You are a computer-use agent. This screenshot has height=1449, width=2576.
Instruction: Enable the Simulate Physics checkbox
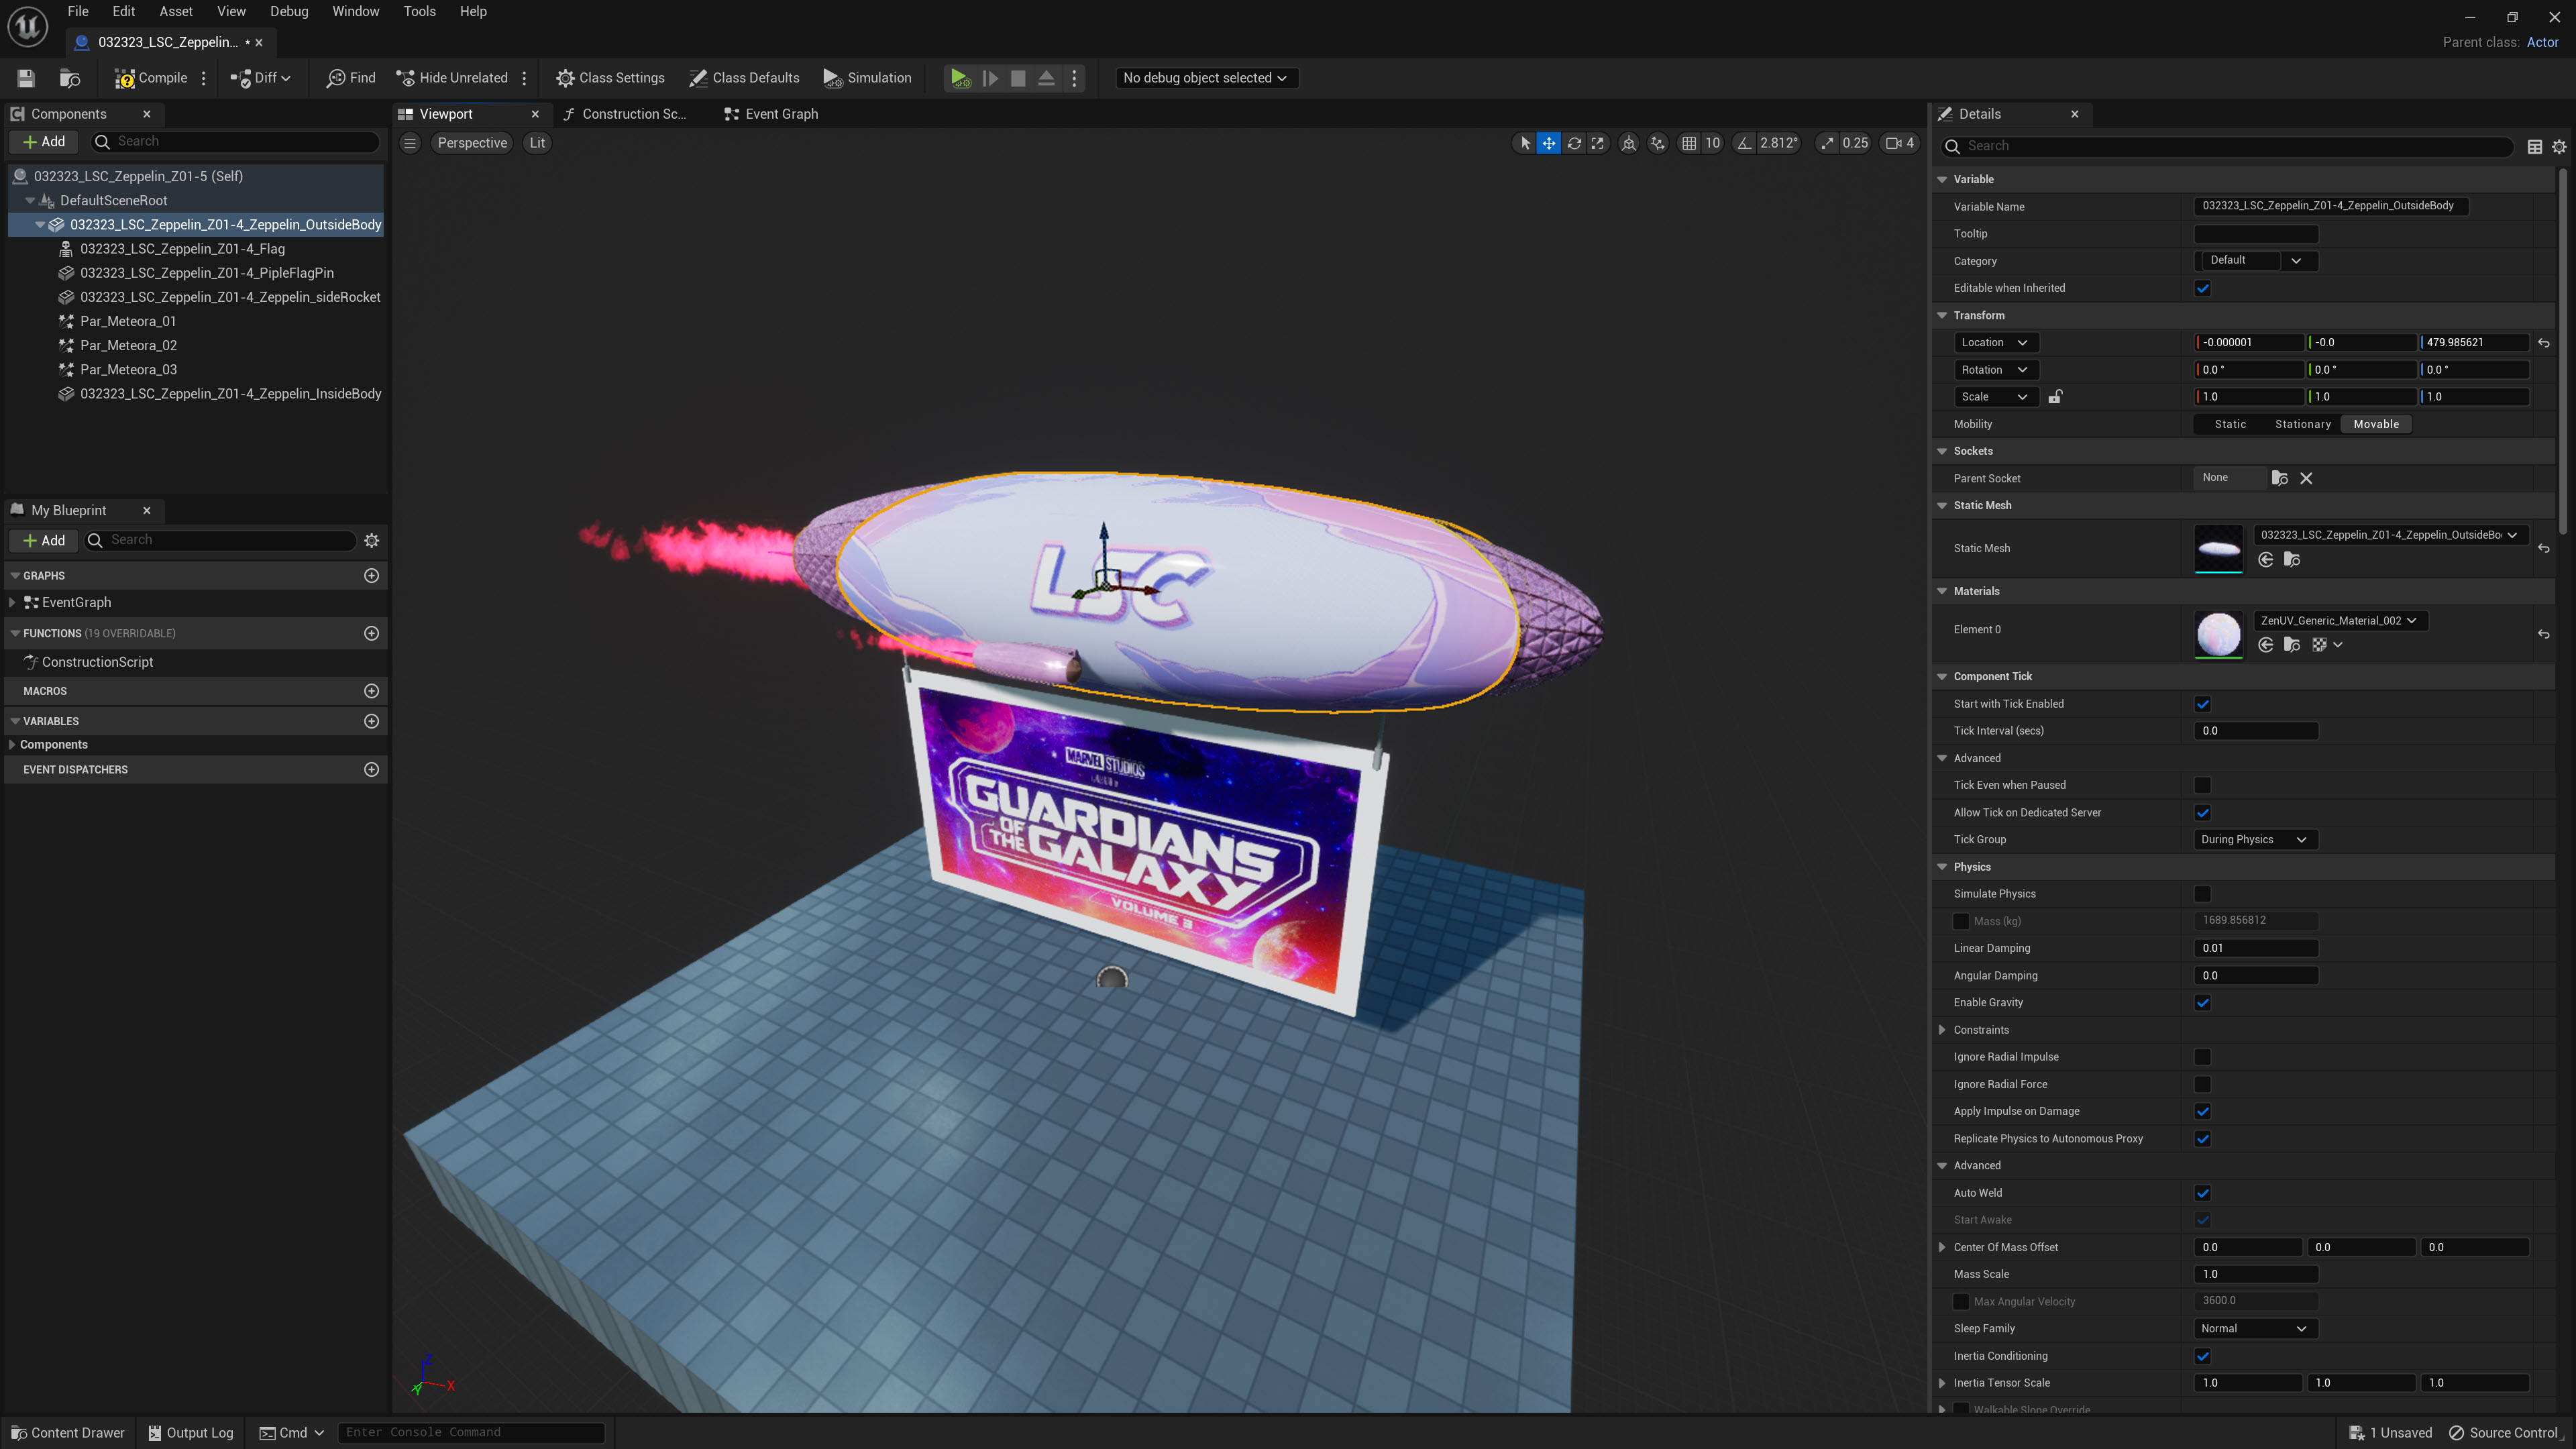click(x=2202, y=894)
